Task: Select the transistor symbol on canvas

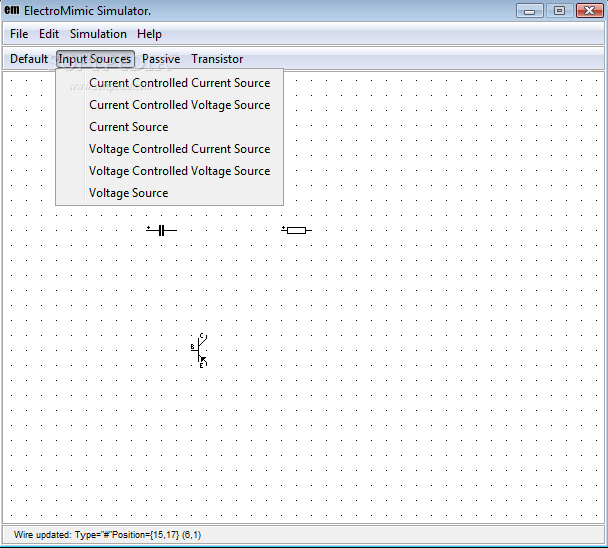Action: 199,351
